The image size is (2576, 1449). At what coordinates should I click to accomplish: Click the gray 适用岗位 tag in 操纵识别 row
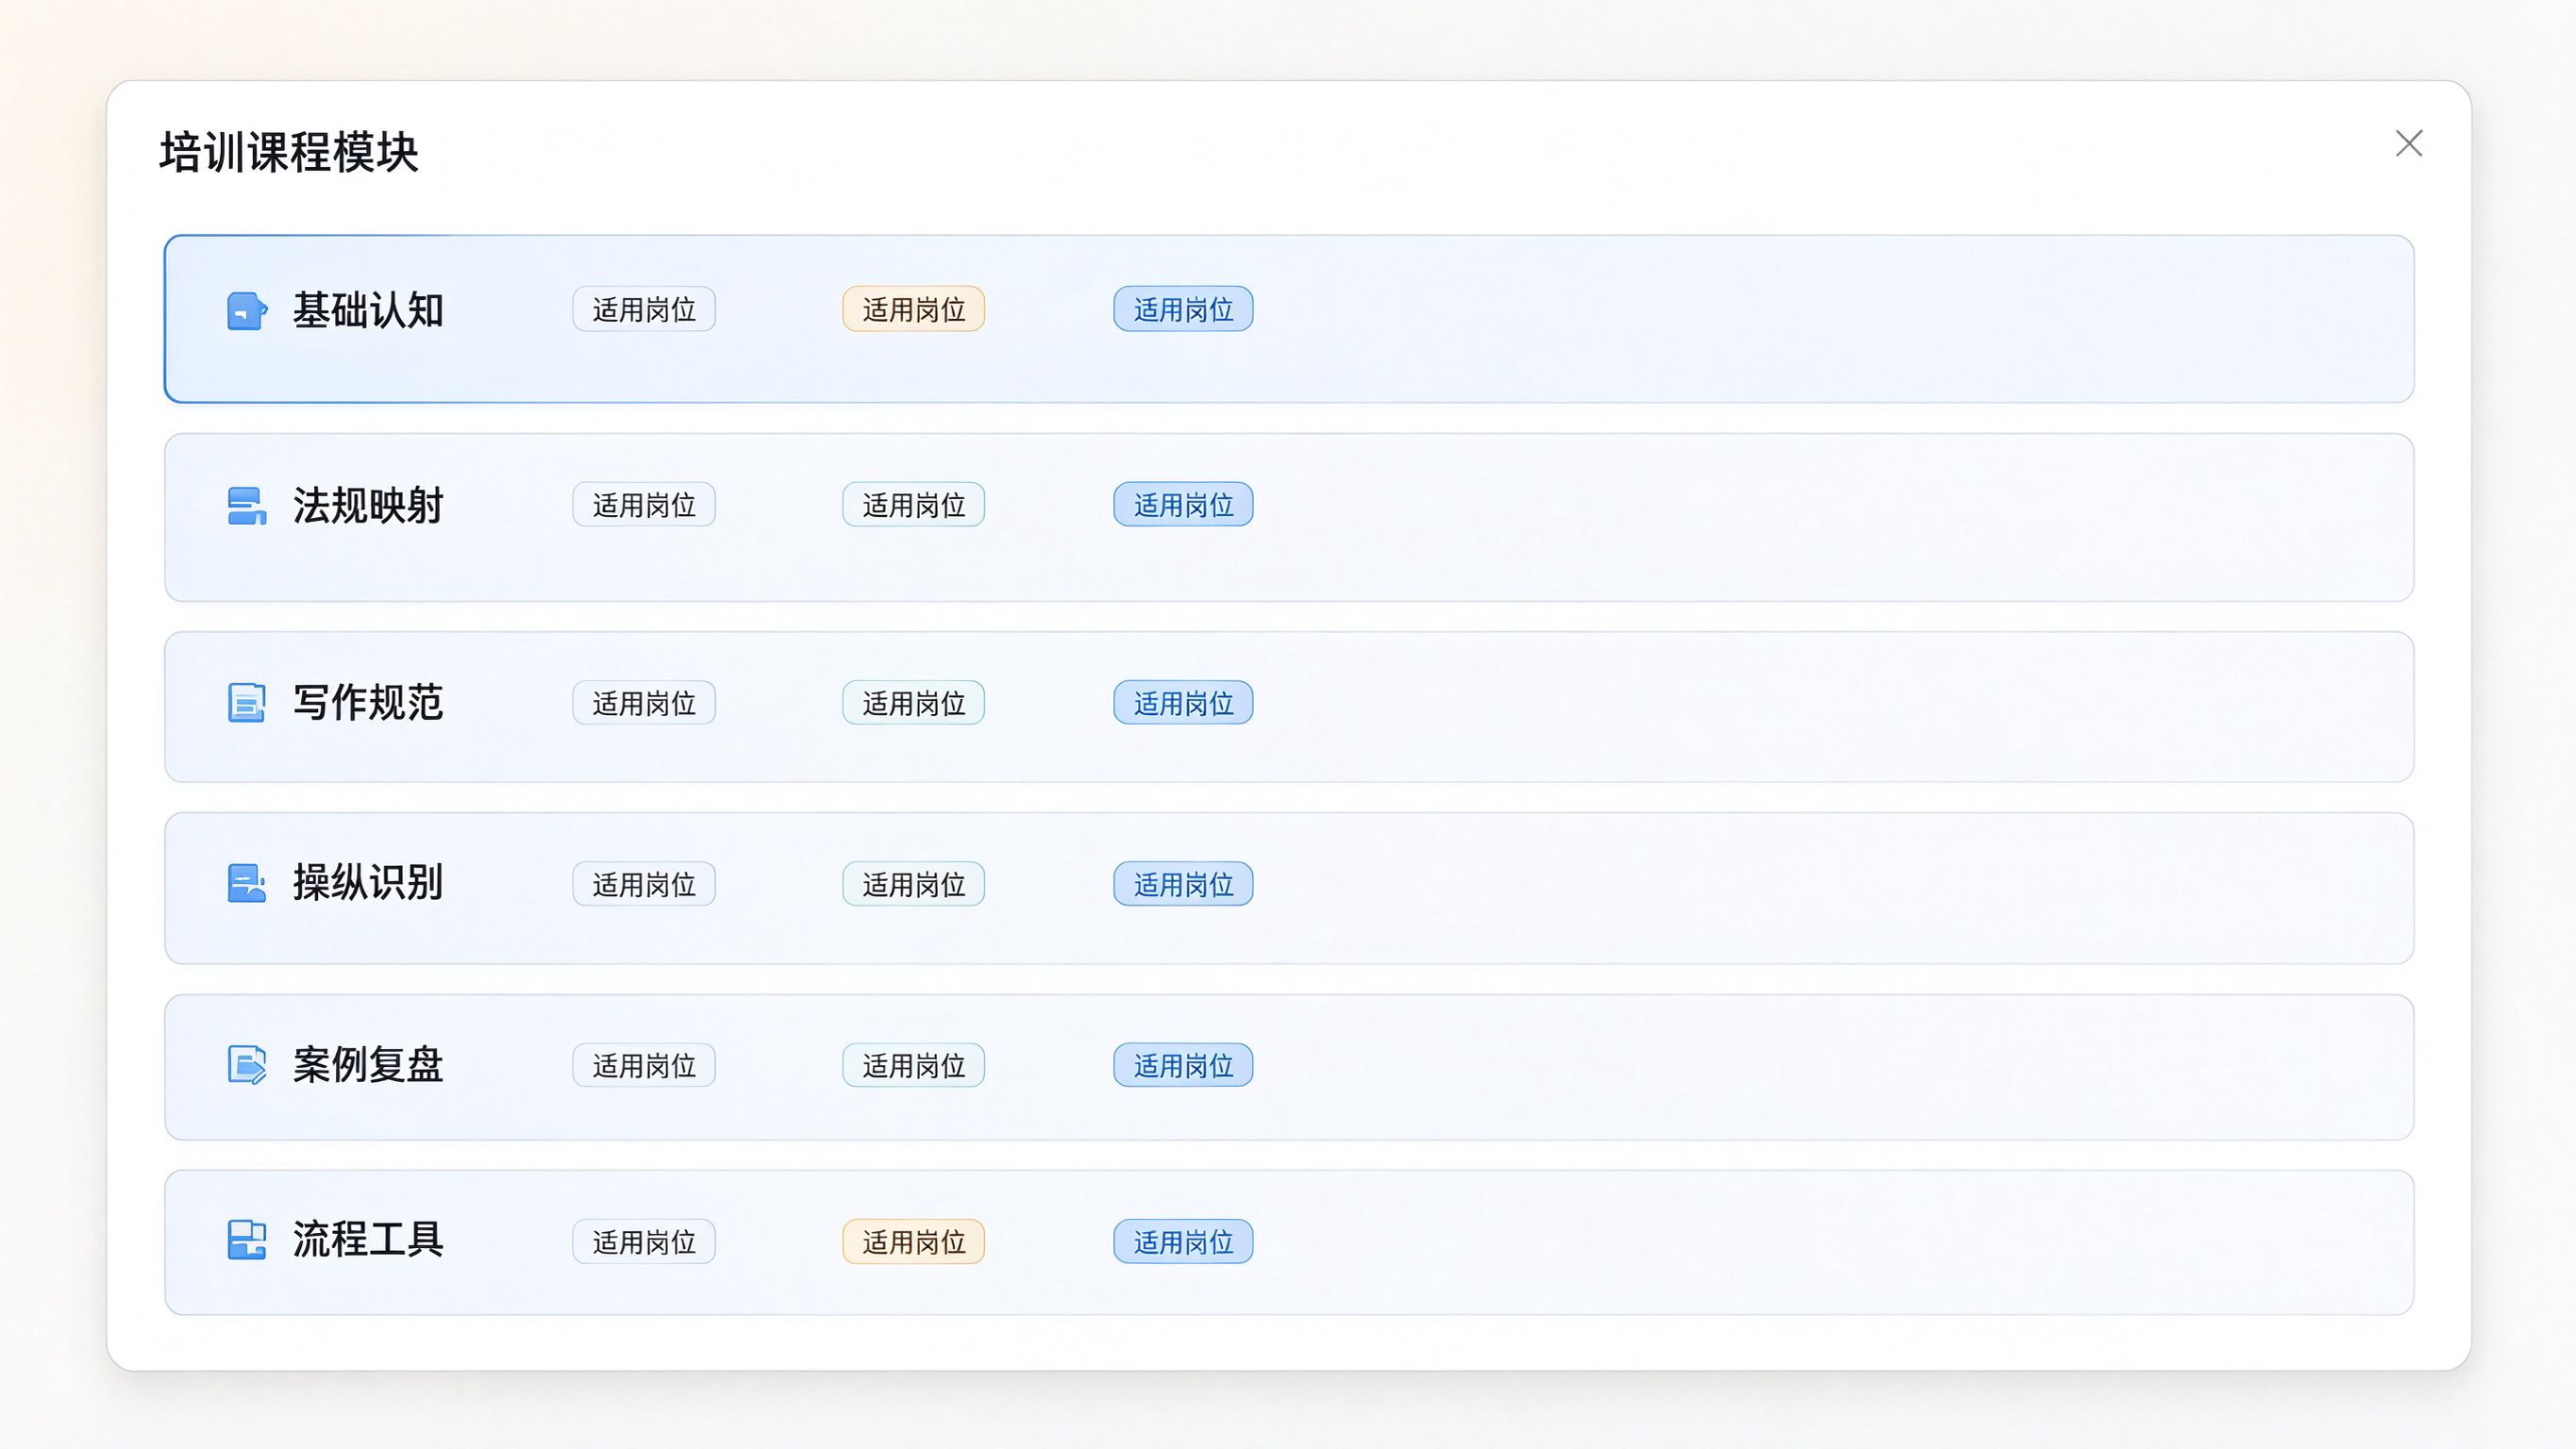pyautogui.click(x=644, y=884)
